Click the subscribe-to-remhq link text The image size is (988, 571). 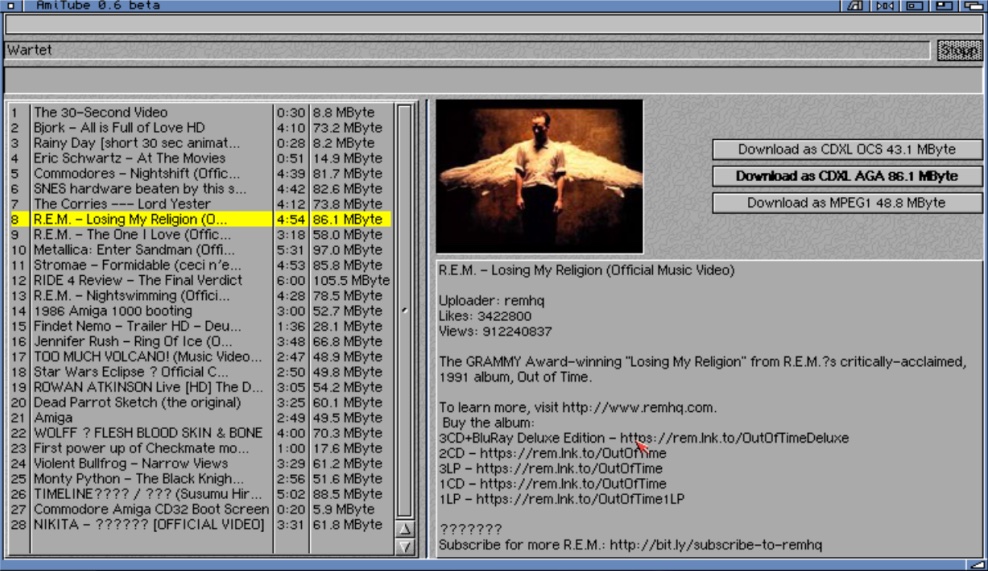coord(716,545)
